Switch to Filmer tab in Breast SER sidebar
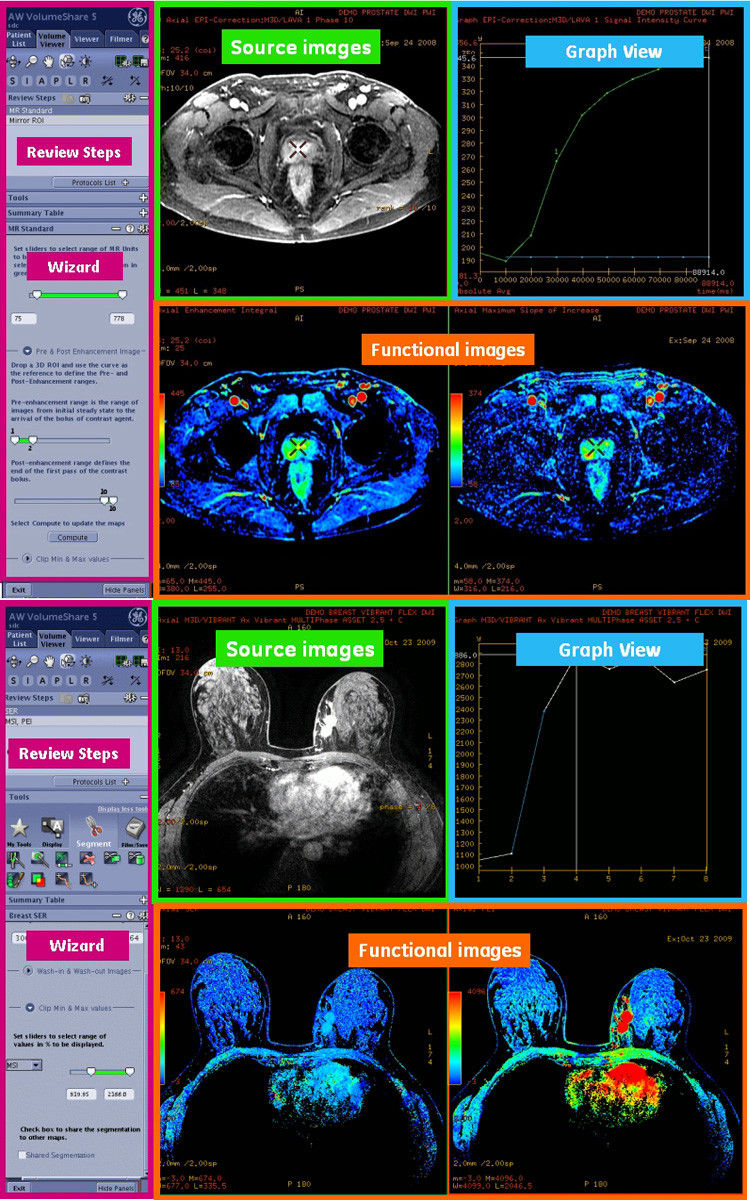The width and height of the screenshot is (750, 1200). click(121, 639)
